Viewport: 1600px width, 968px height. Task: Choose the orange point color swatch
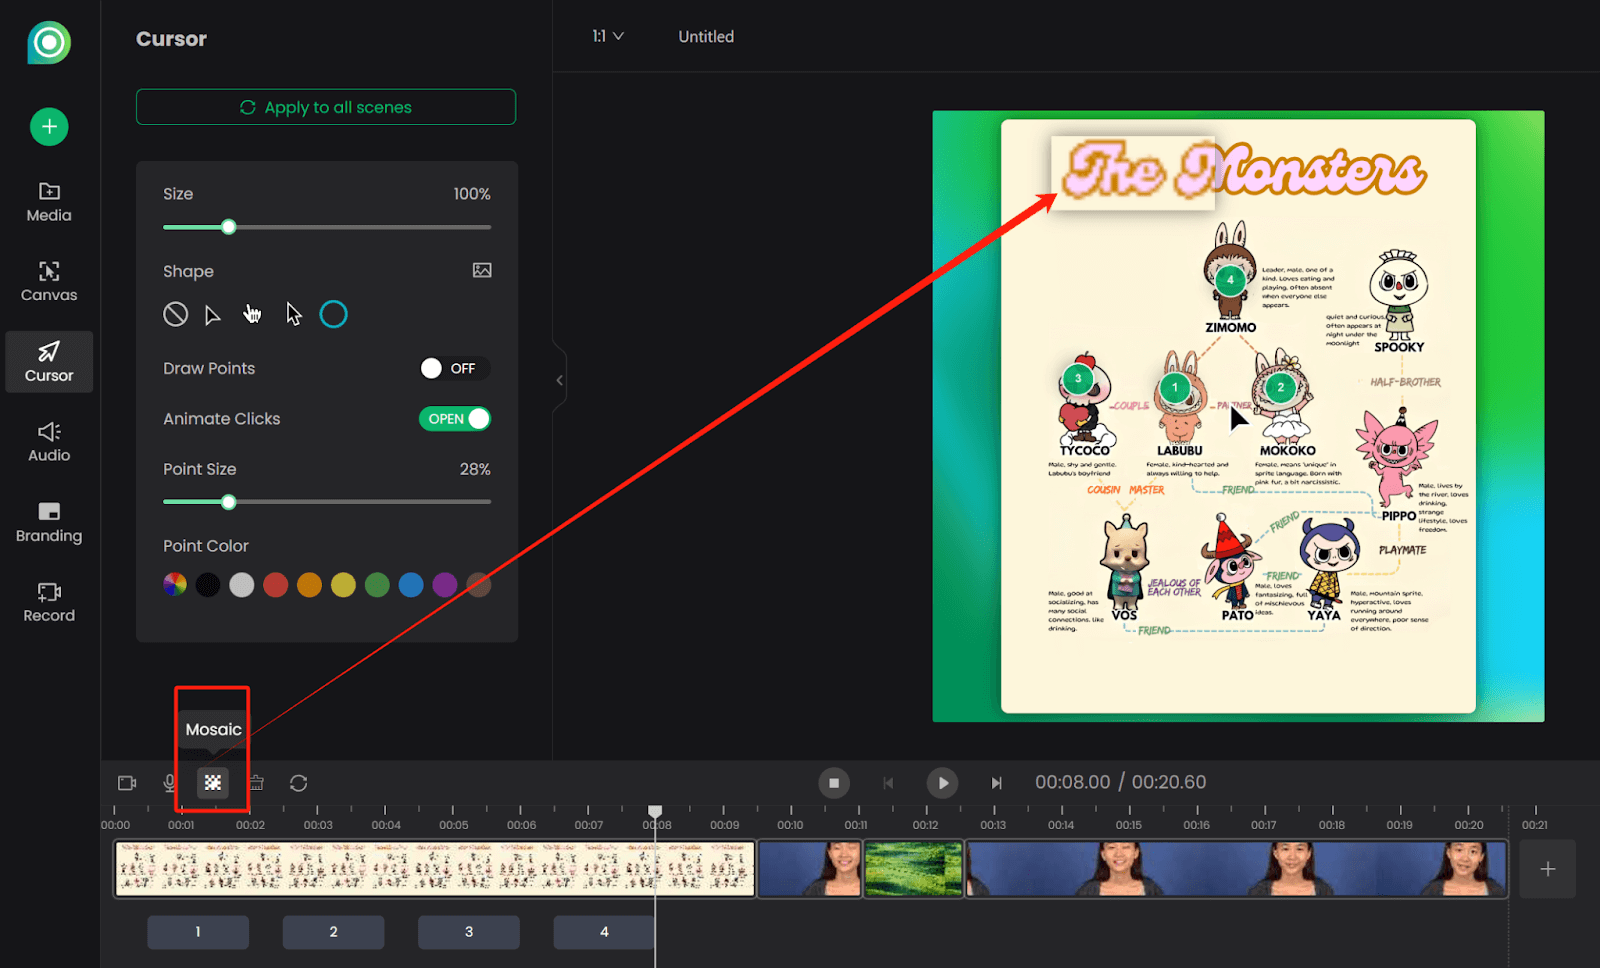pyautogui.click(x=310, y=585)
